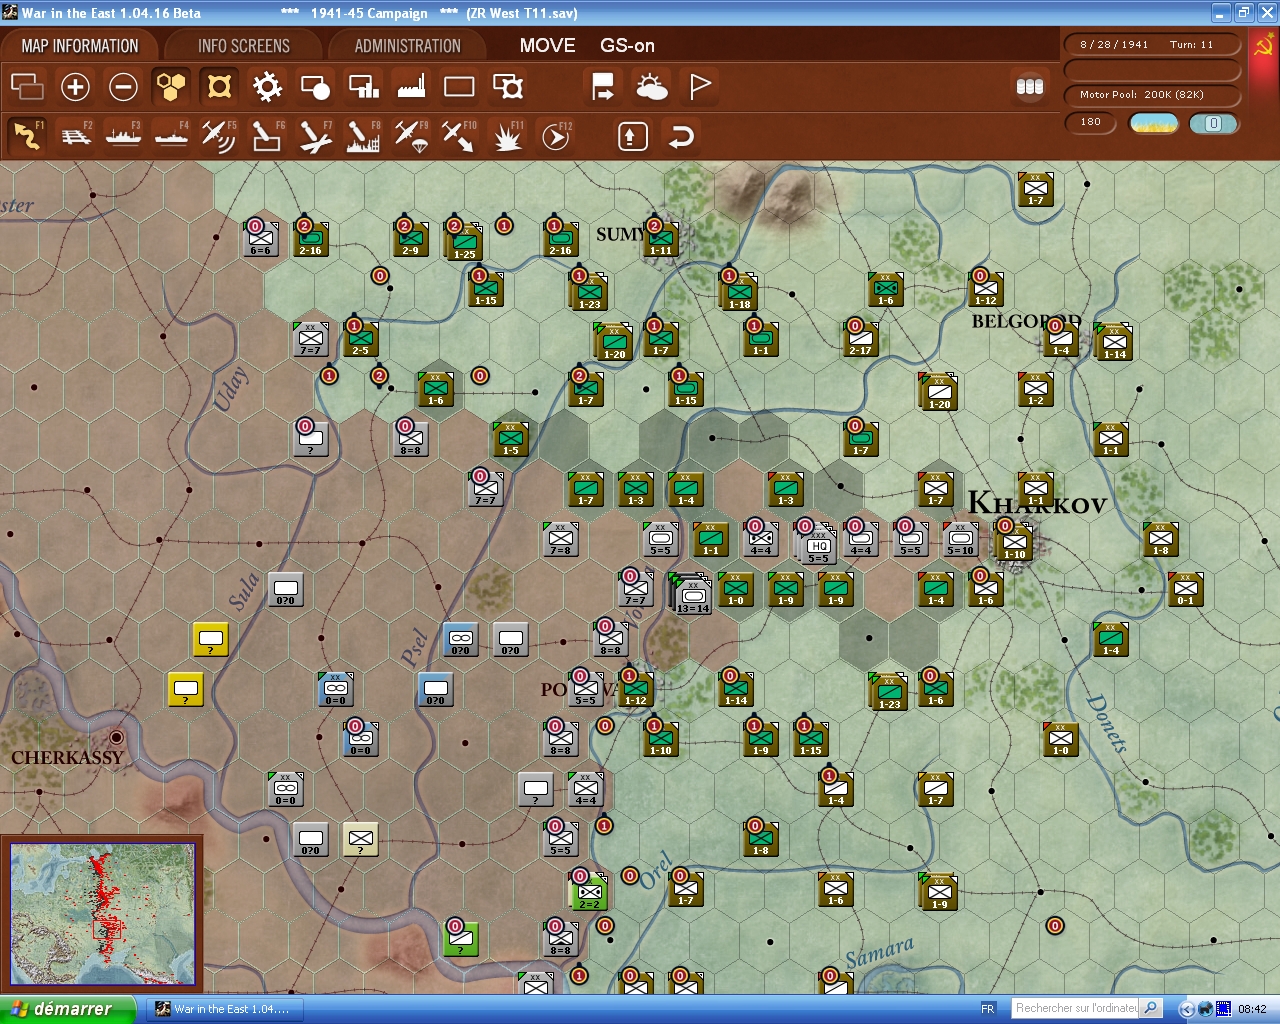
Task: Select the unit counter labeled 5=10
Action: (x=961, y=540)
